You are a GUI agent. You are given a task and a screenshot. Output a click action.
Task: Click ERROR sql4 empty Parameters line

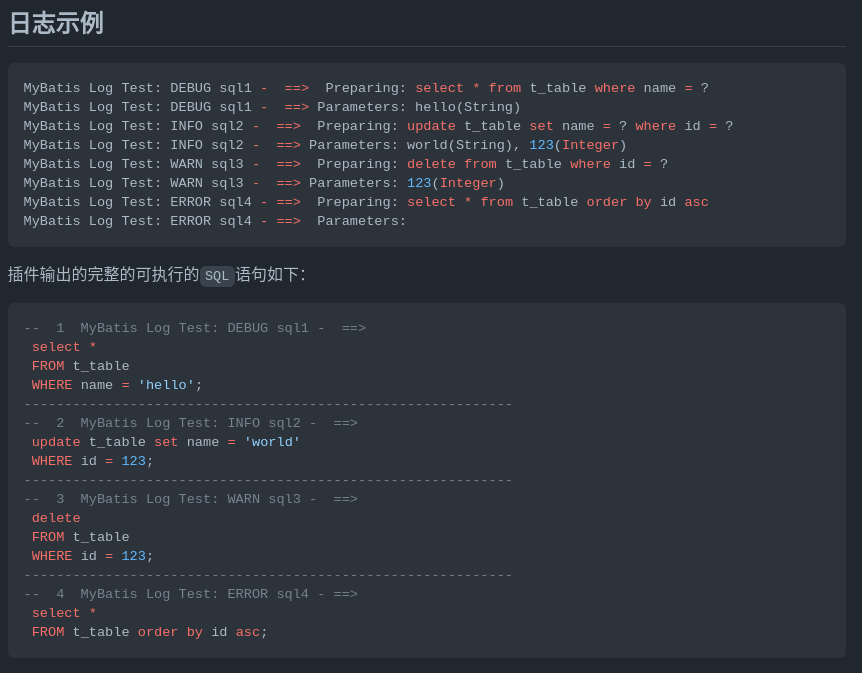click(214, 221)
